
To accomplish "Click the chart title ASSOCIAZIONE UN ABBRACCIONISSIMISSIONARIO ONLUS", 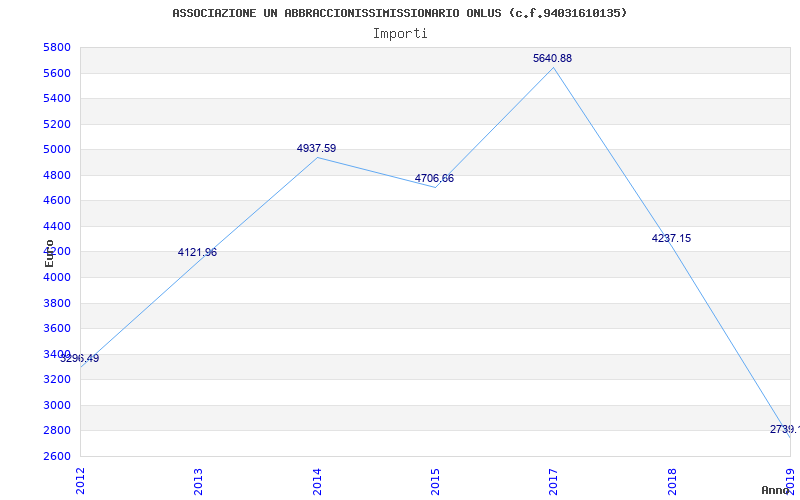I will coord(399,13).
